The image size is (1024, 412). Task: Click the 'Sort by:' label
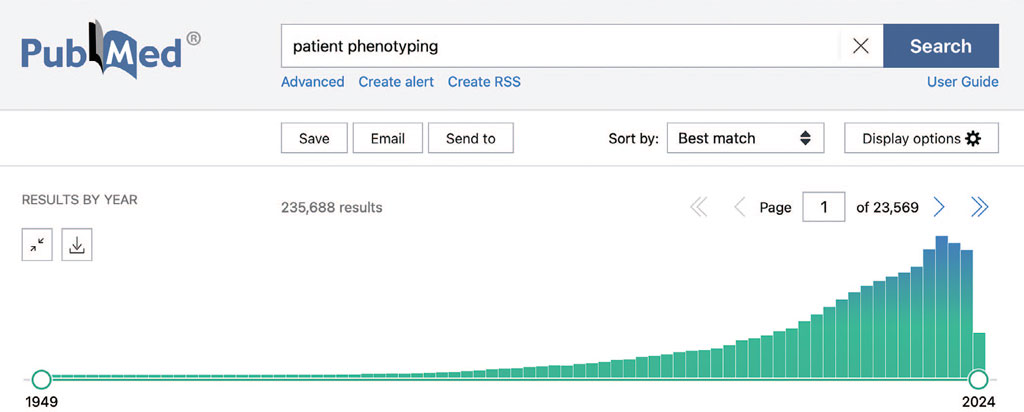633,138
